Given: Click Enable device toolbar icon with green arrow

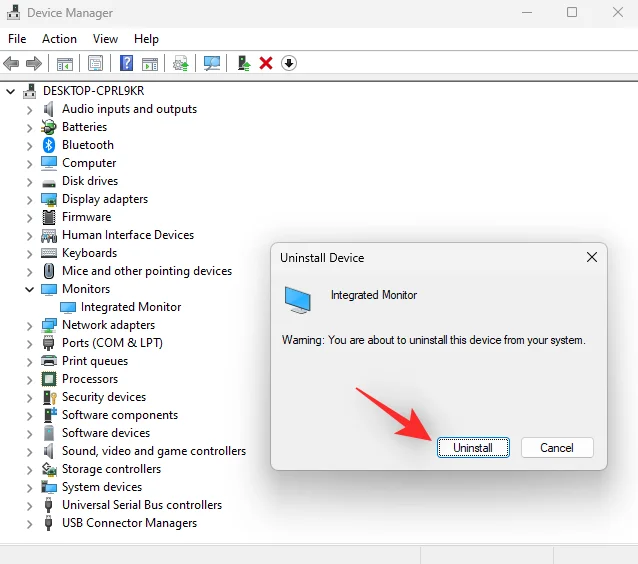Looking at the screenshot, I should point(244,63).
